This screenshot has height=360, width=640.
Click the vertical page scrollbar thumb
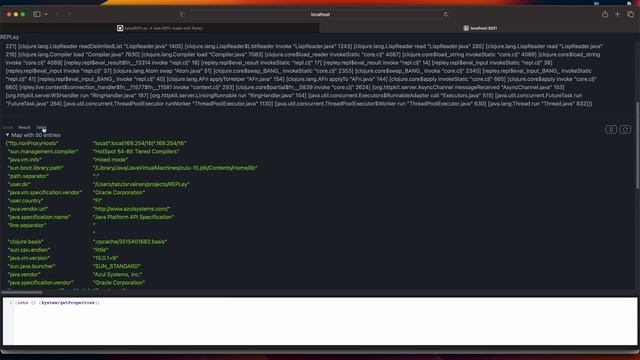tap(638, 145)
